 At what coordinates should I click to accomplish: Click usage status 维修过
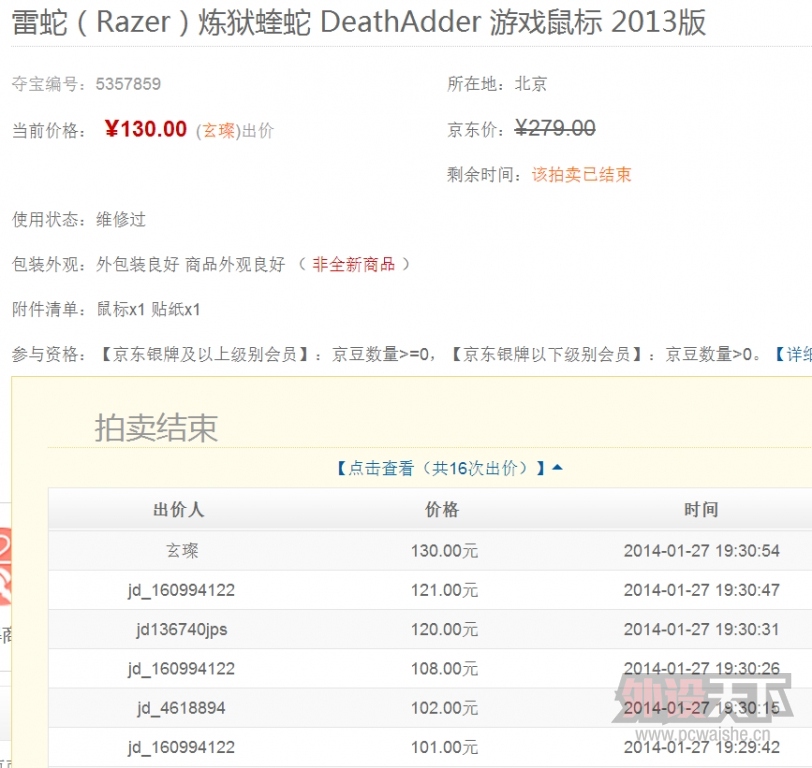point(121,220)
